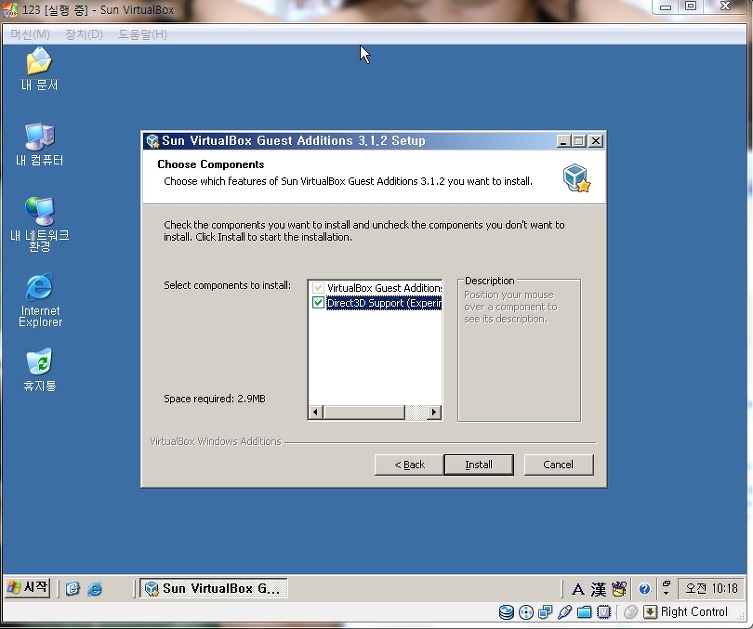The height and width of the screenshot is (629, 753).
Task: Click the < Back button
Action: [409, 465]
